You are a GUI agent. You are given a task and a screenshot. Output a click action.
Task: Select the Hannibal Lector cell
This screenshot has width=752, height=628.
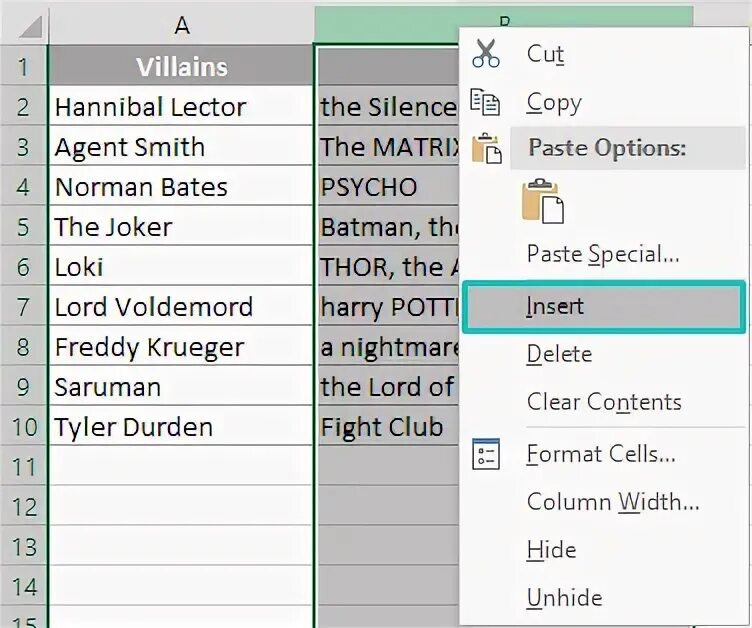[181, 107]
